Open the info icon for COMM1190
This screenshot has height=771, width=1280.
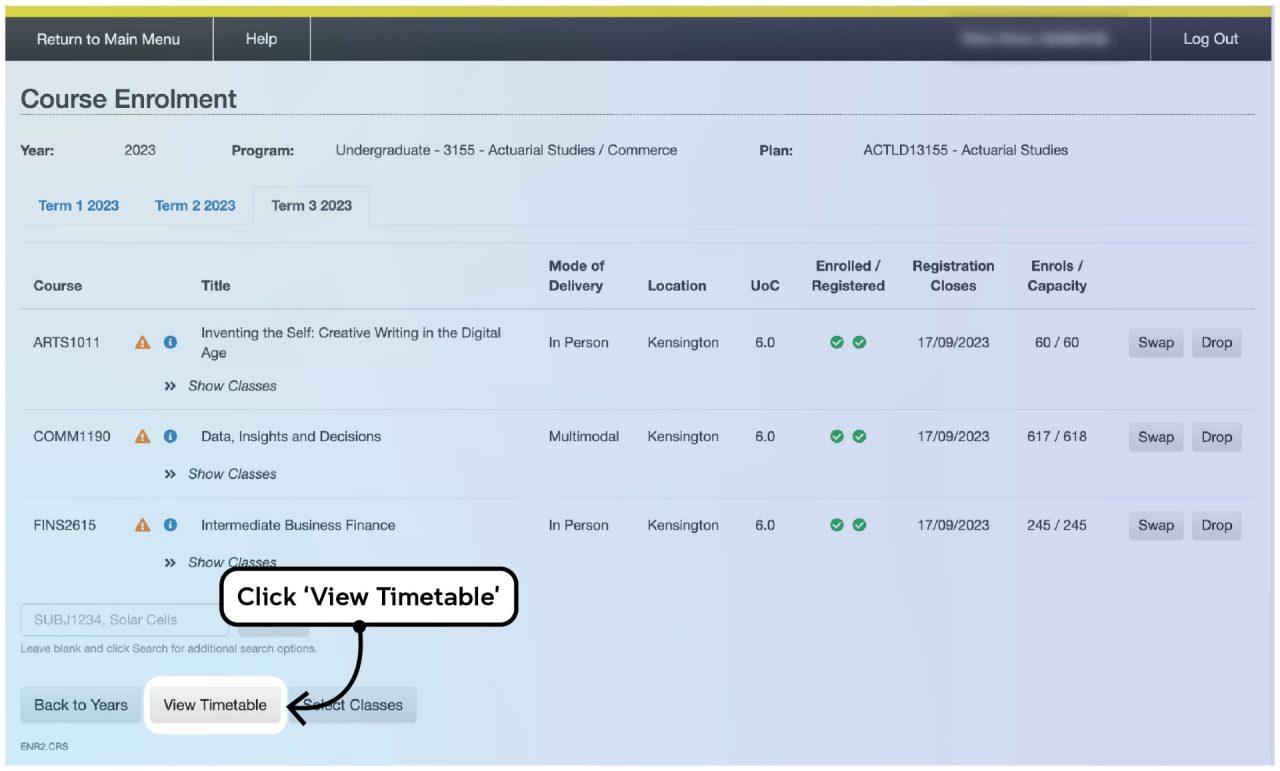(x=167, y=436)
